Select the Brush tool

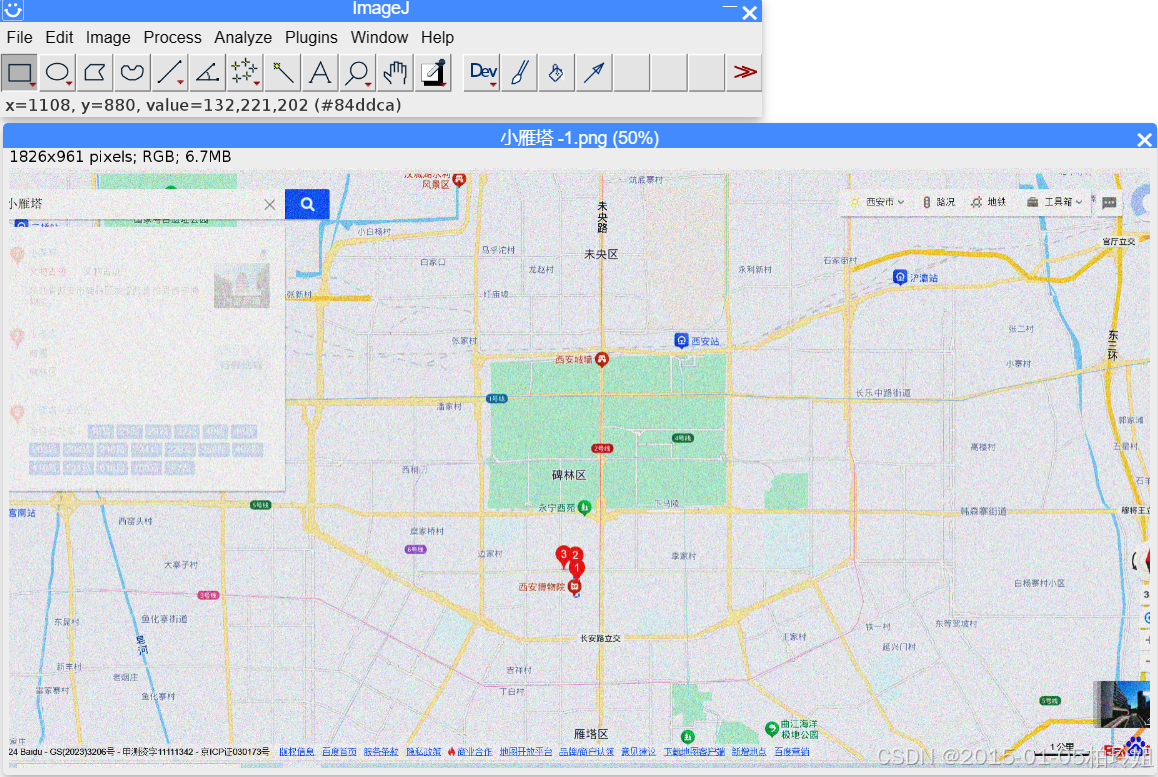520,72
